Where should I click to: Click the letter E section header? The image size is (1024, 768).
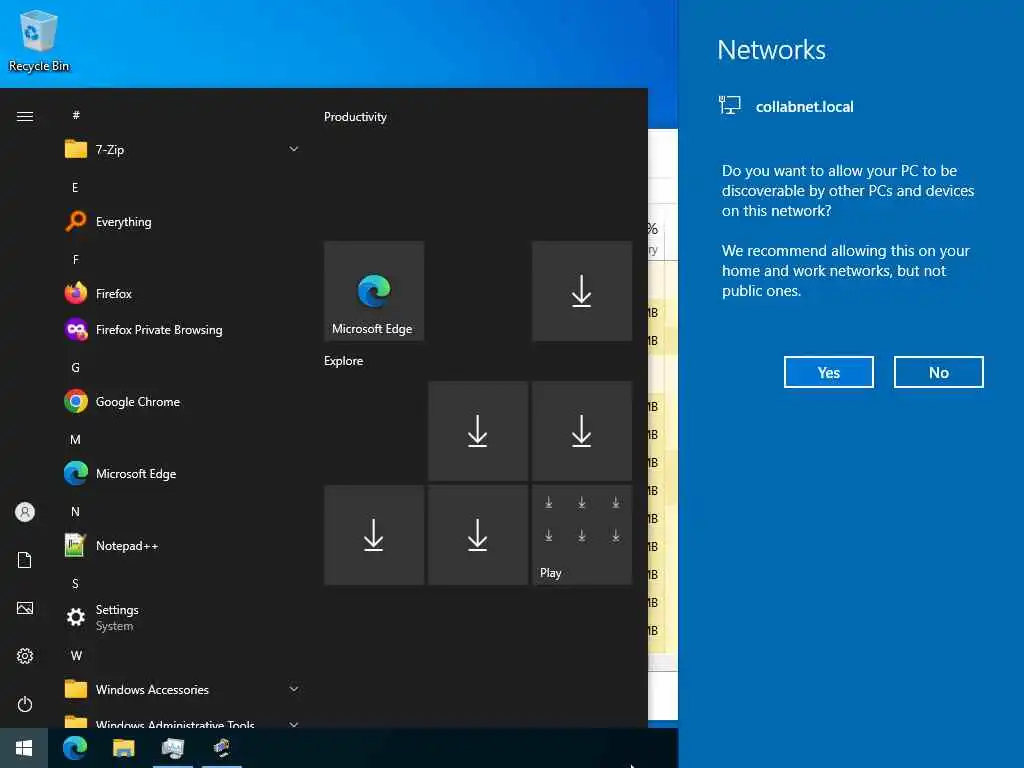pyautogui.click(x=75, y=187)
